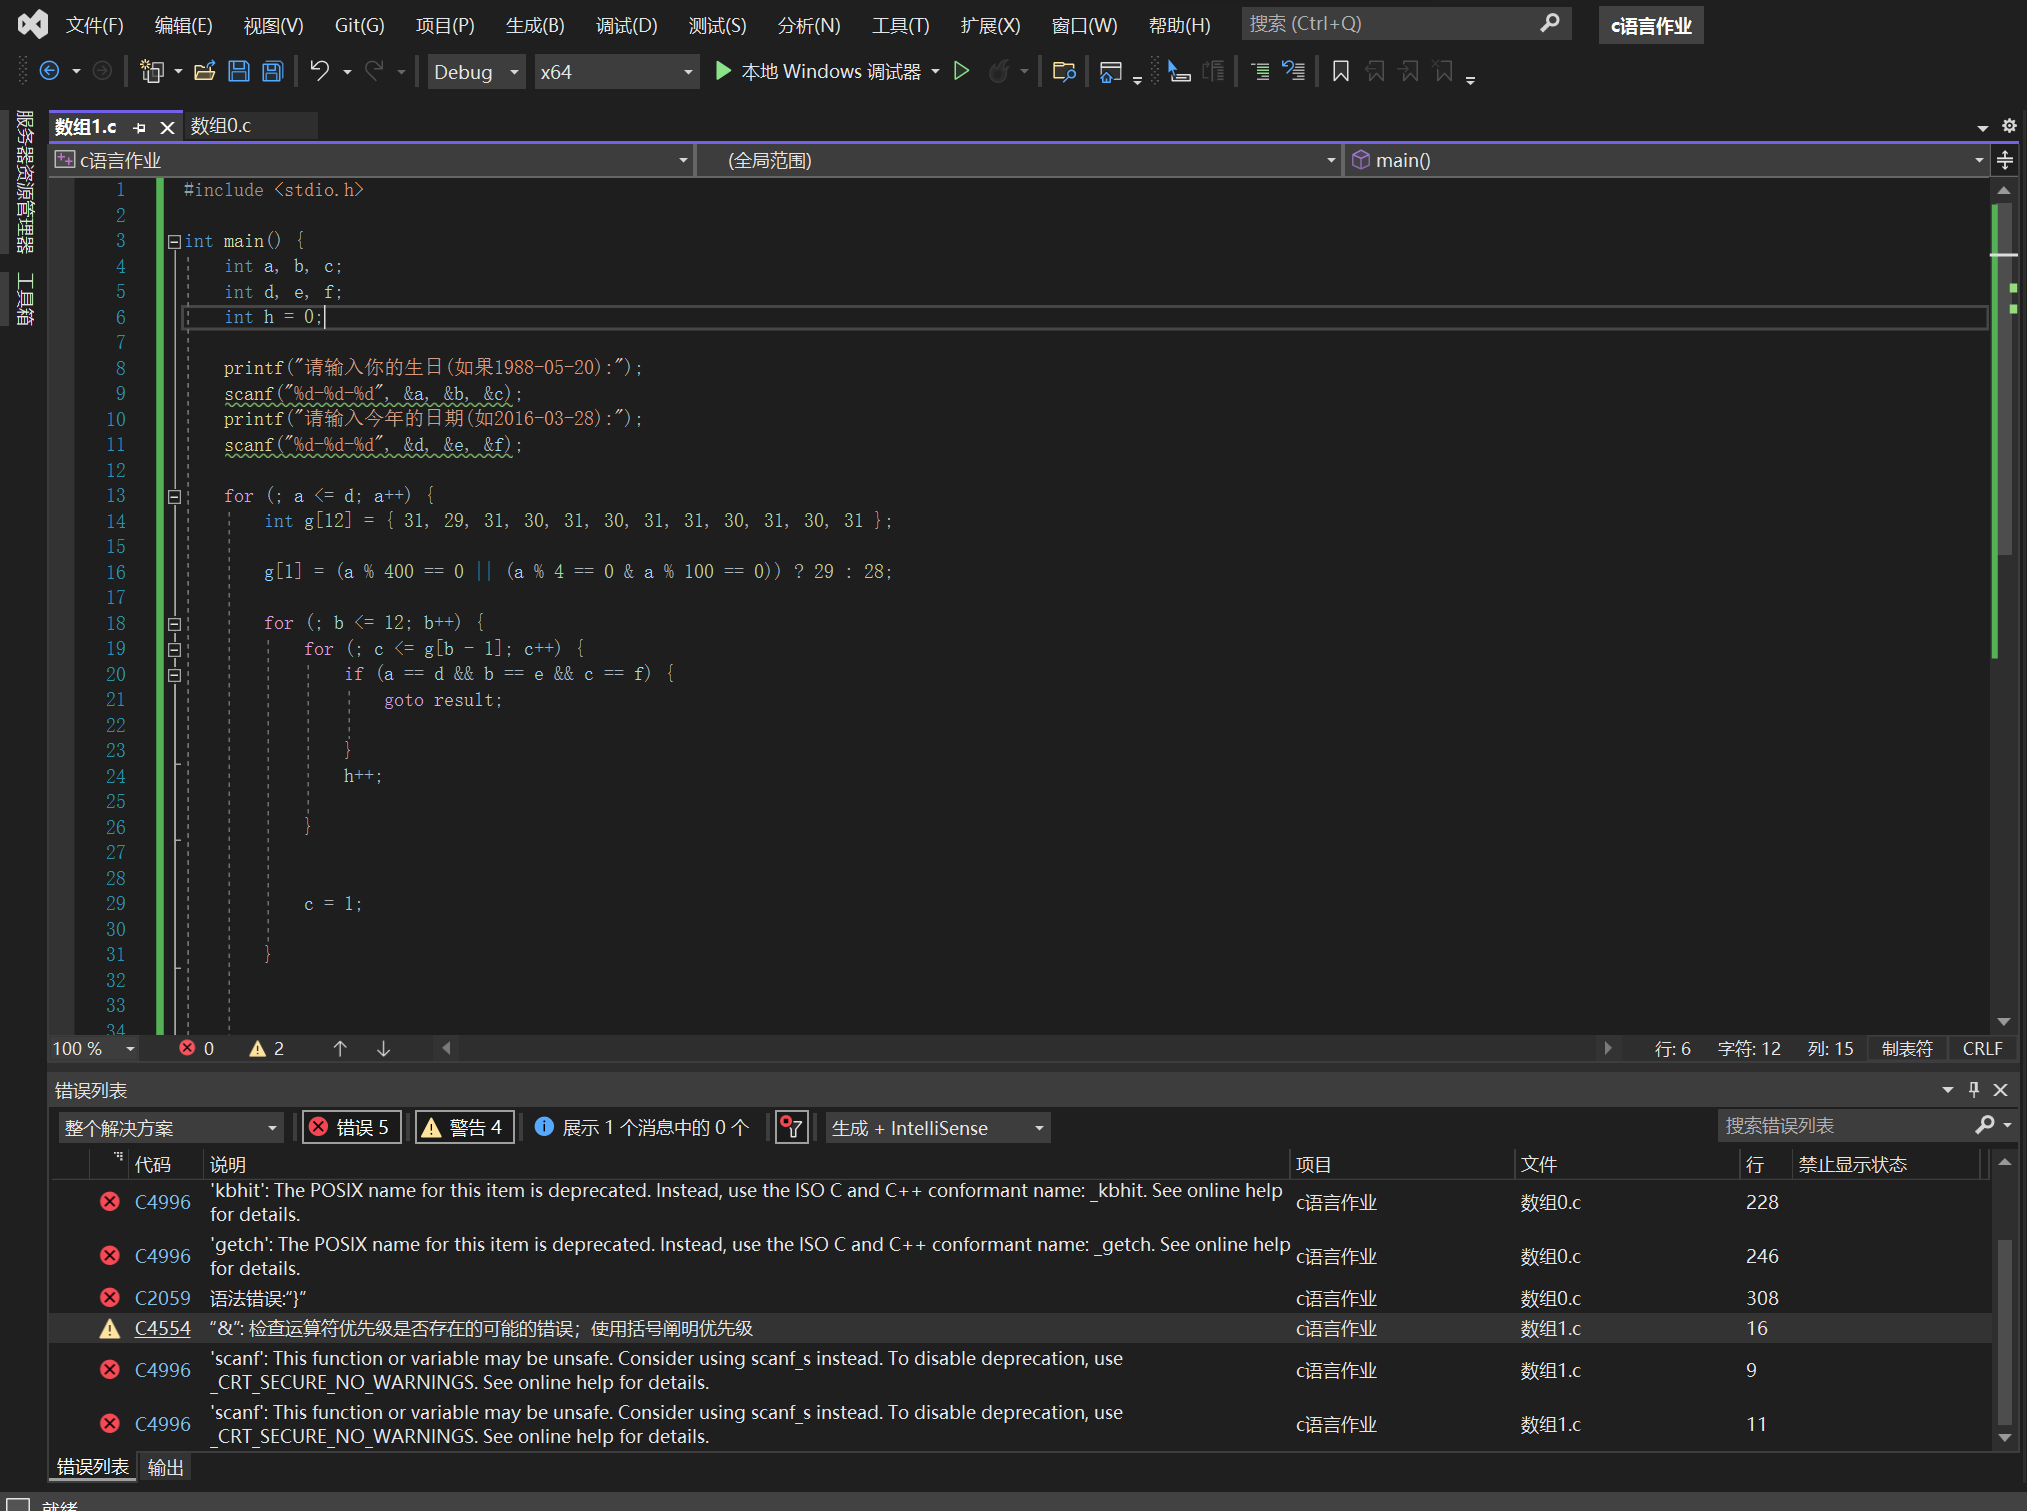Open the 调试(D) menu
The width and height of the screenshot is (2027, 1511).
coord(627,25)
